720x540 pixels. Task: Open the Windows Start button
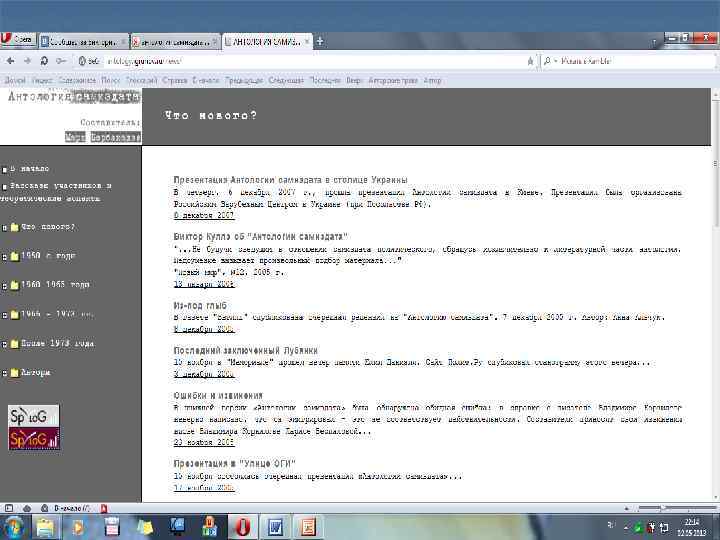pos(14,527)
